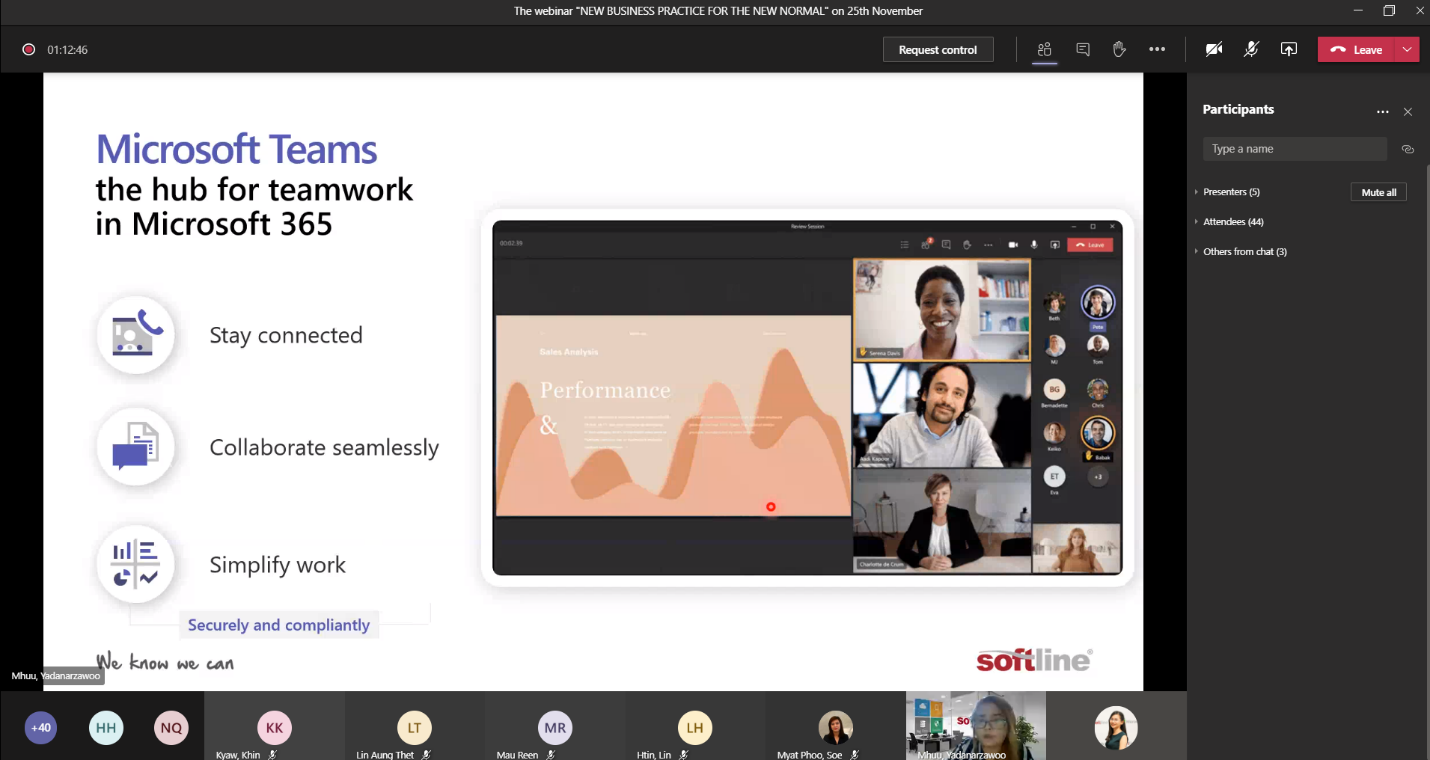The image size is (1430, 760).
Task: Click the Participants panel heading
Action: pos(1238,110)
